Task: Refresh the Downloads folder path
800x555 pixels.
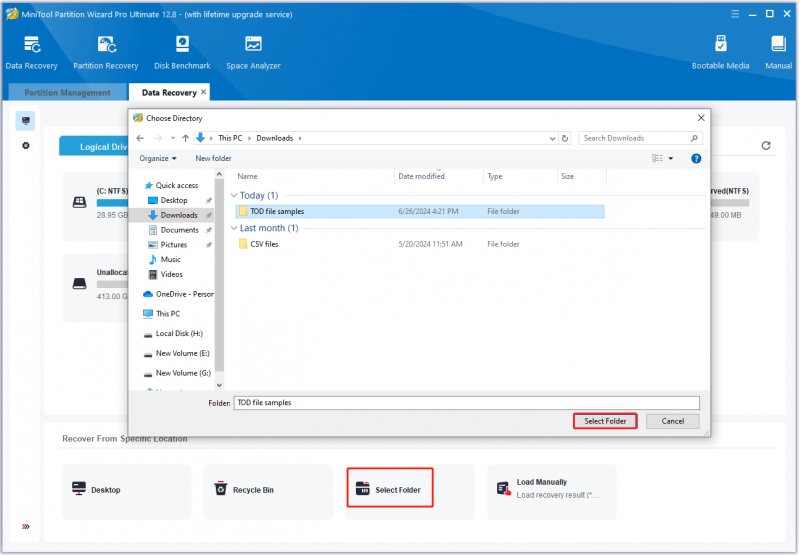Action: tap(565, 138)
